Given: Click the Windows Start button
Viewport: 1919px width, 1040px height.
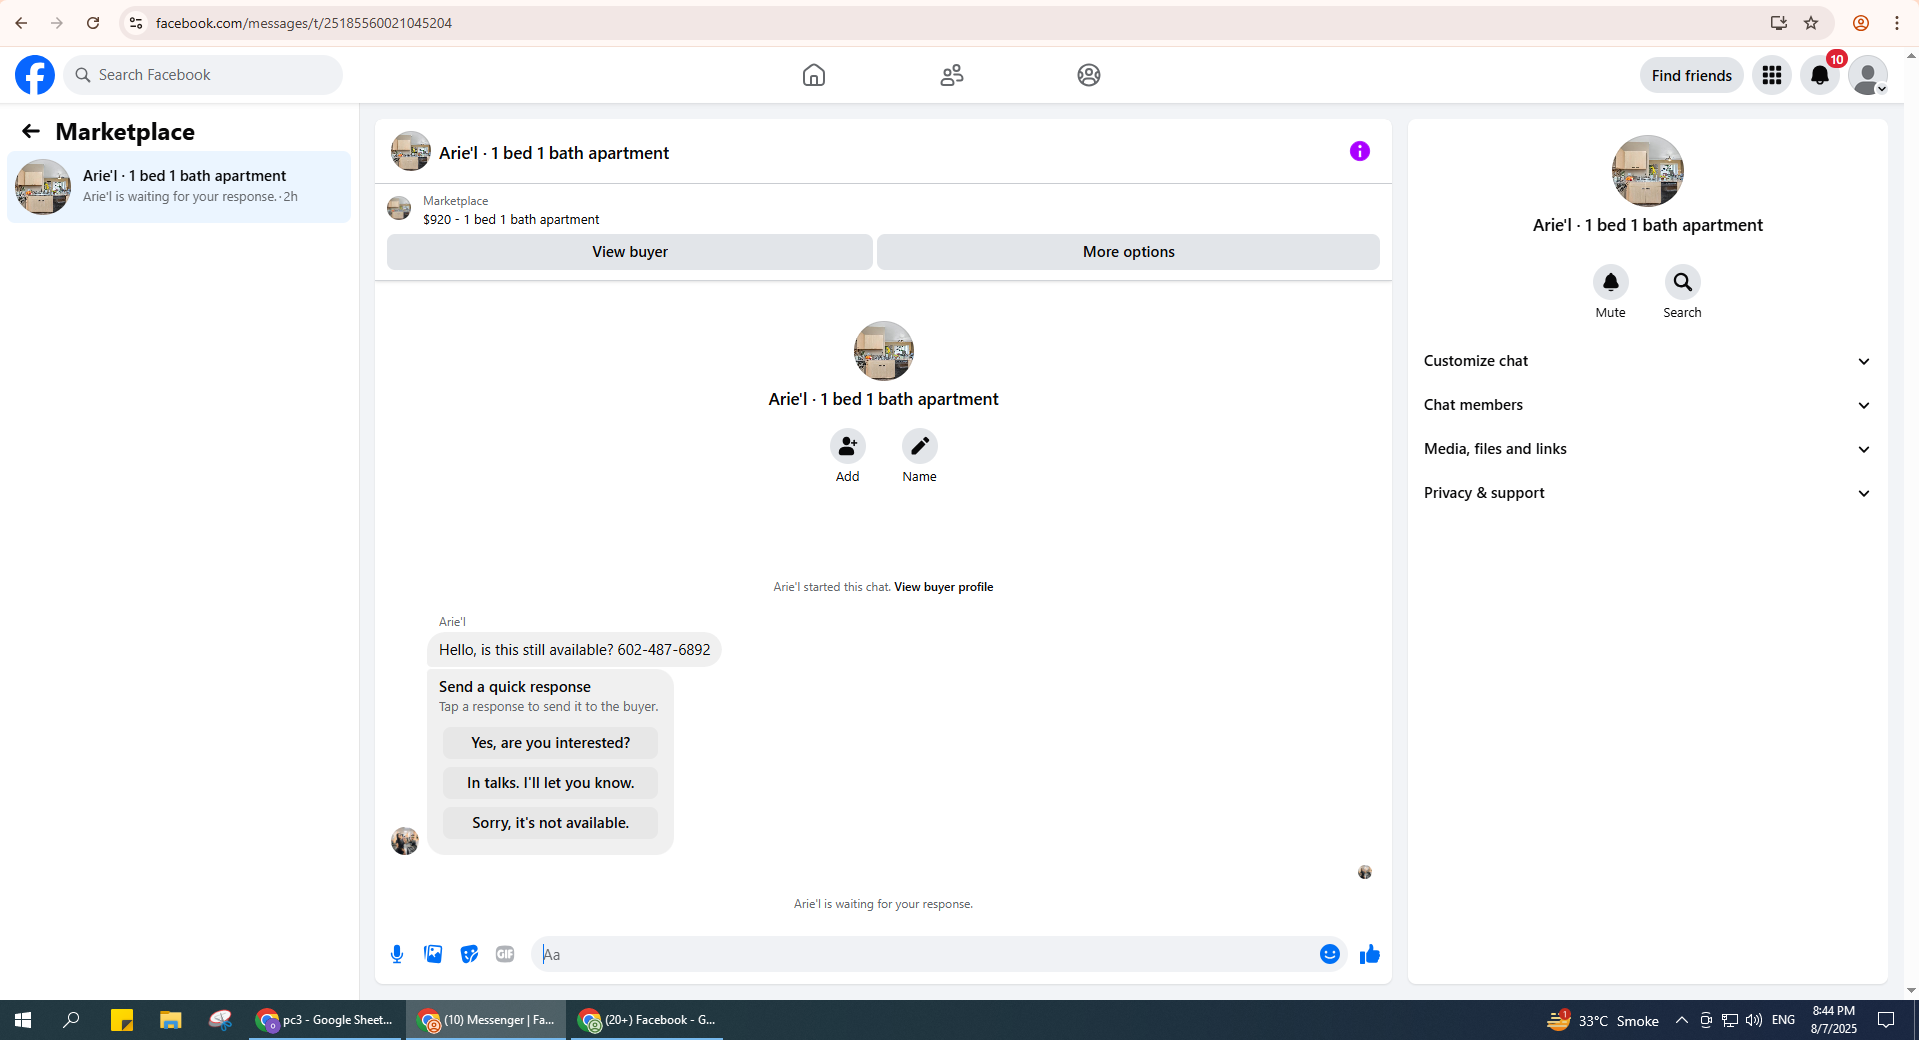Looking at the screenshot, I should pyautogui.click(x=23, y=1020).
